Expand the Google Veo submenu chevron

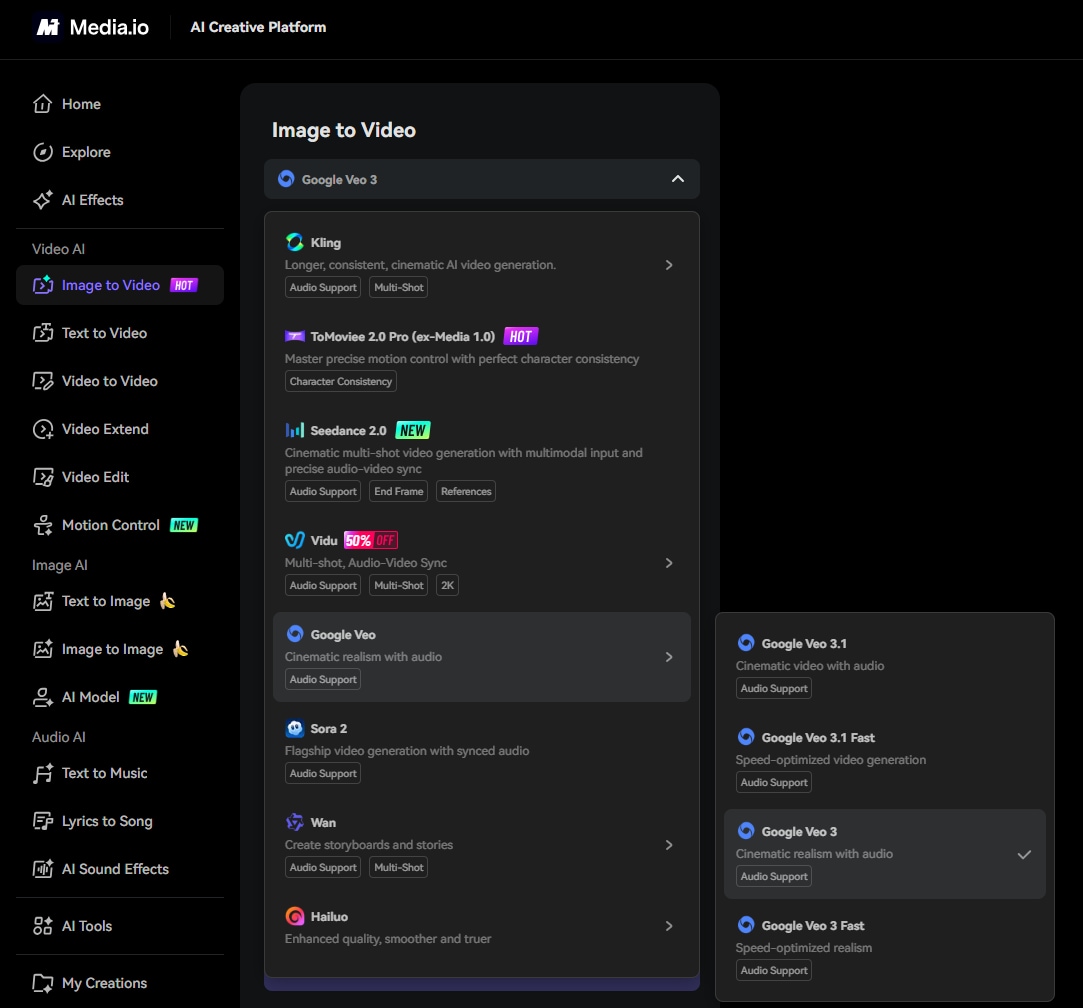click(x=669, y=657)
